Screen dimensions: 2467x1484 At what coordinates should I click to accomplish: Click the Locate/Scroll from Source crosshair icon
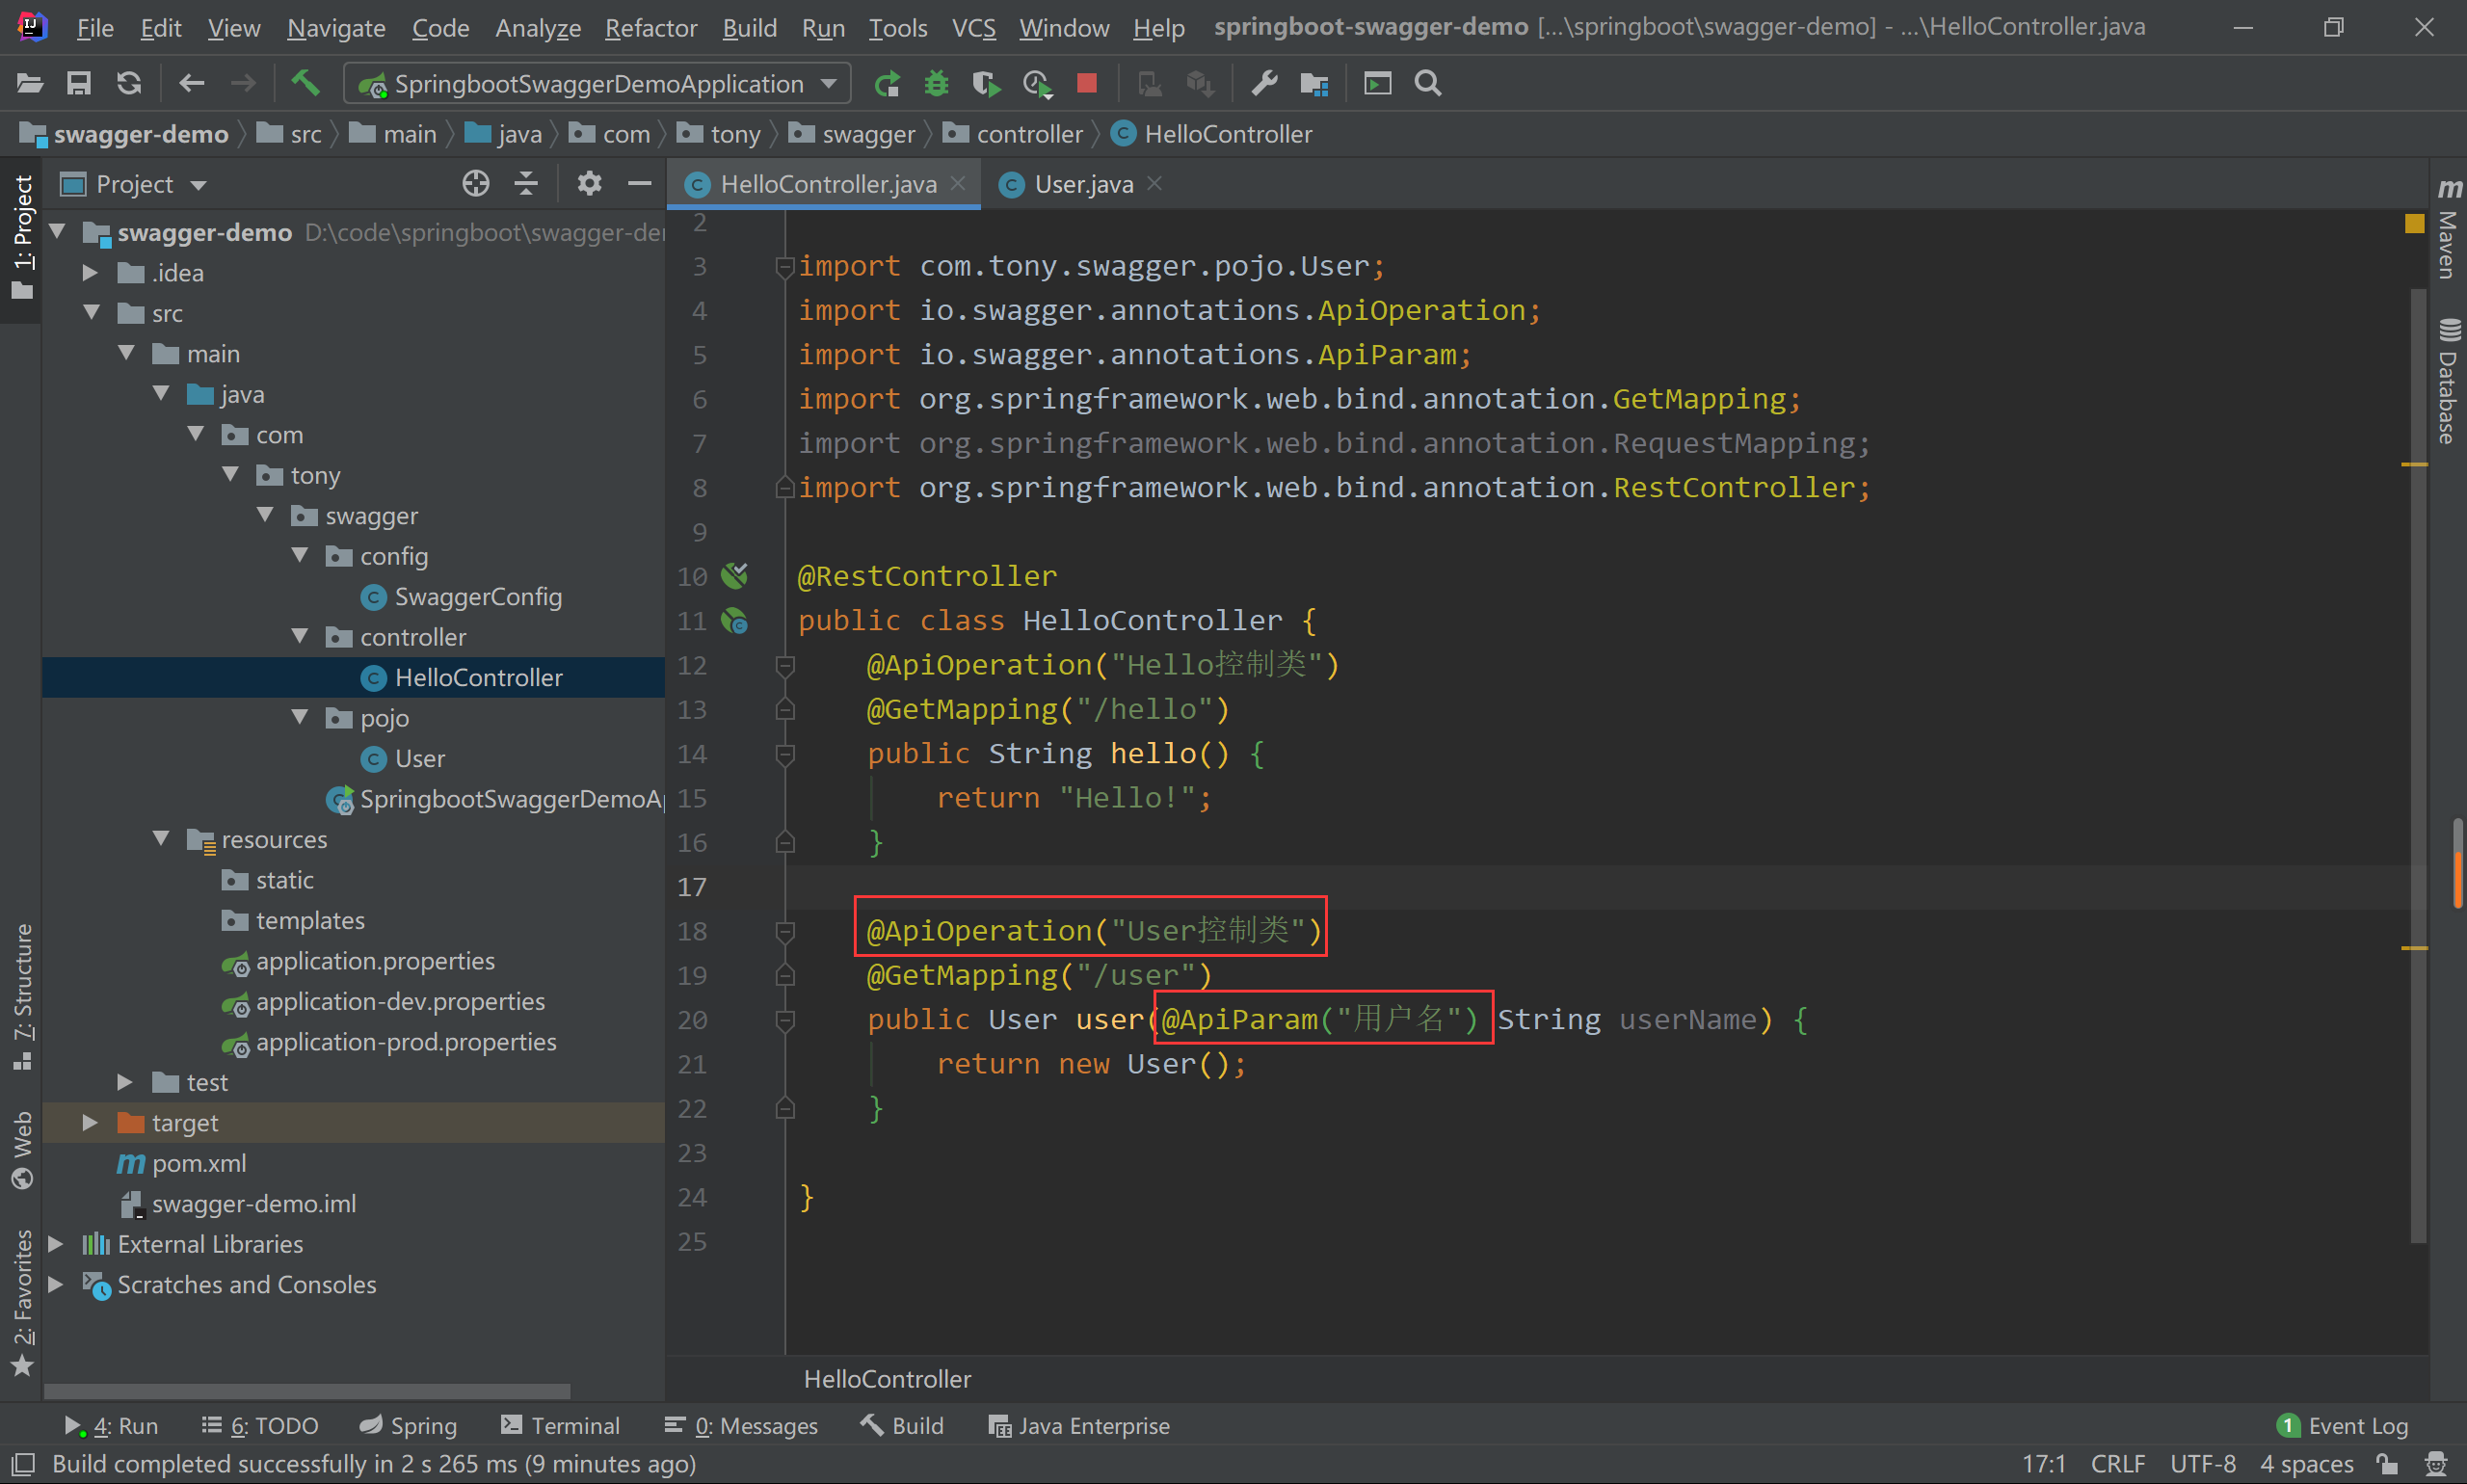coord(476,184)
